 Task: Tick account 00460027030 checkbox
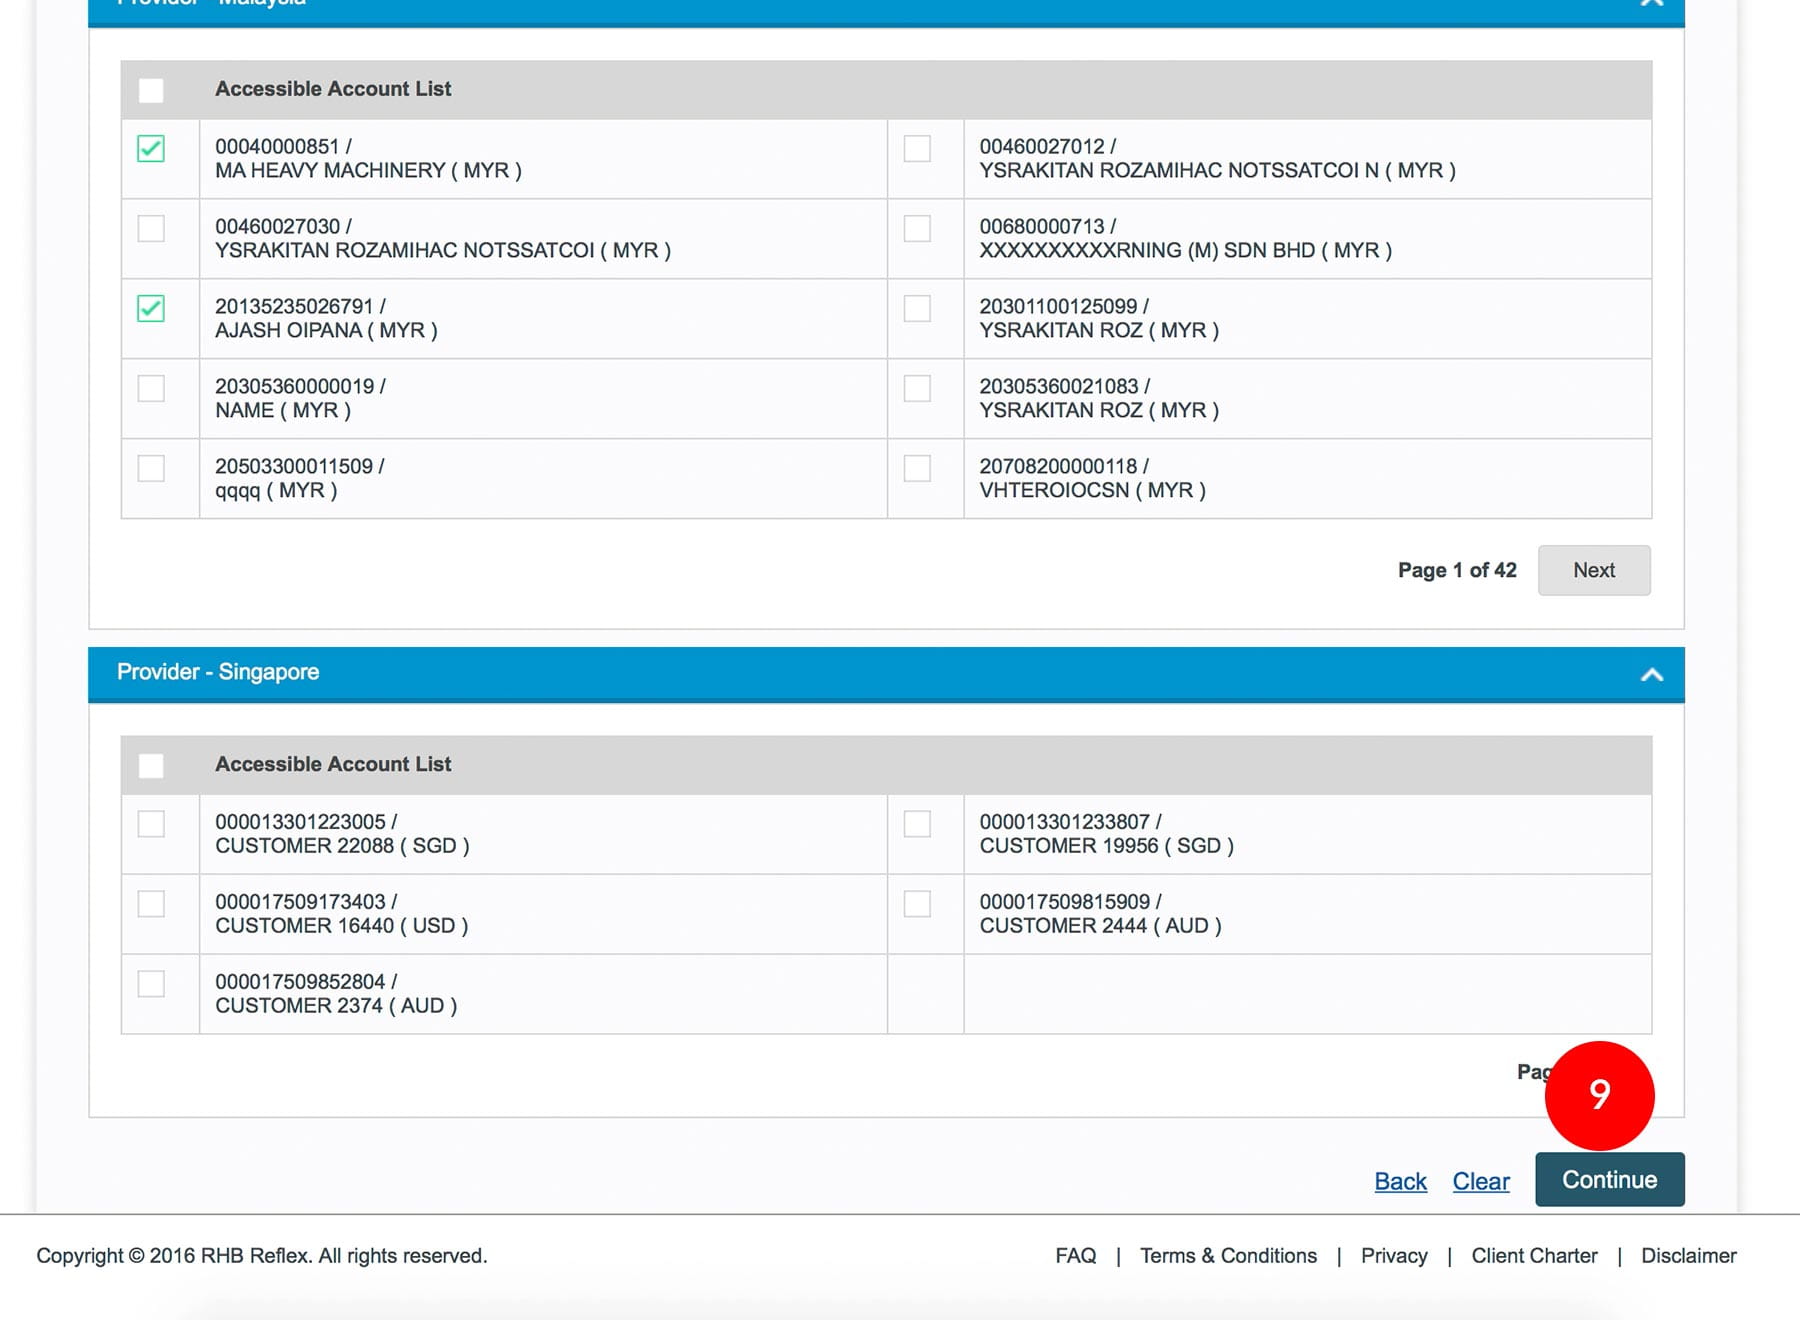point(151,229)
